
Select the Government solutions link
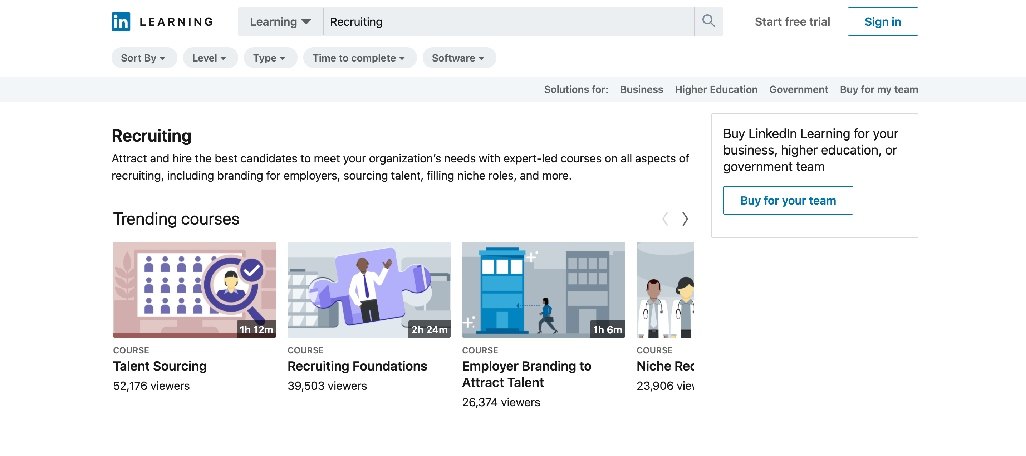tap(798, 89)
